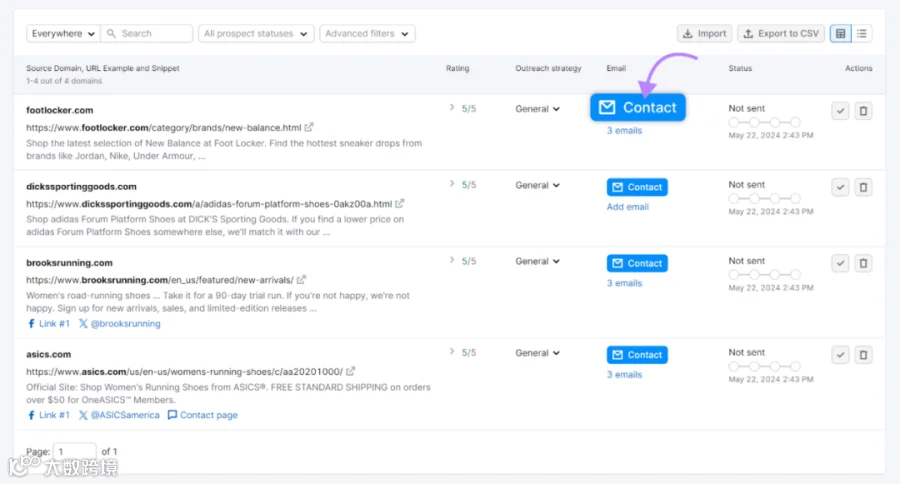The width and height of the screenshot is (900, 484).
Task: Expand rating details for dickssportinggoods.com
Action: click(452, 184)
